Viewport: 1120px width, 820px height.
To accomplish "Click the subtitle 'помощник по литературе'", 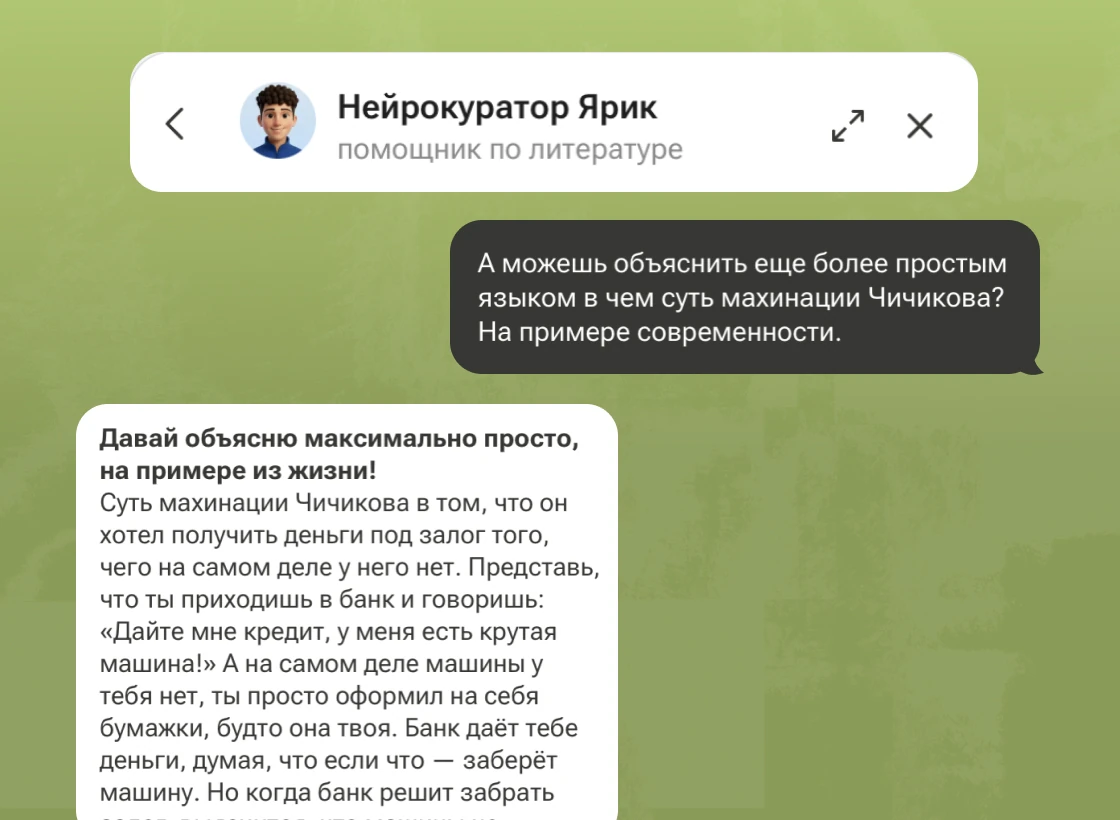I will coord(510,151).
